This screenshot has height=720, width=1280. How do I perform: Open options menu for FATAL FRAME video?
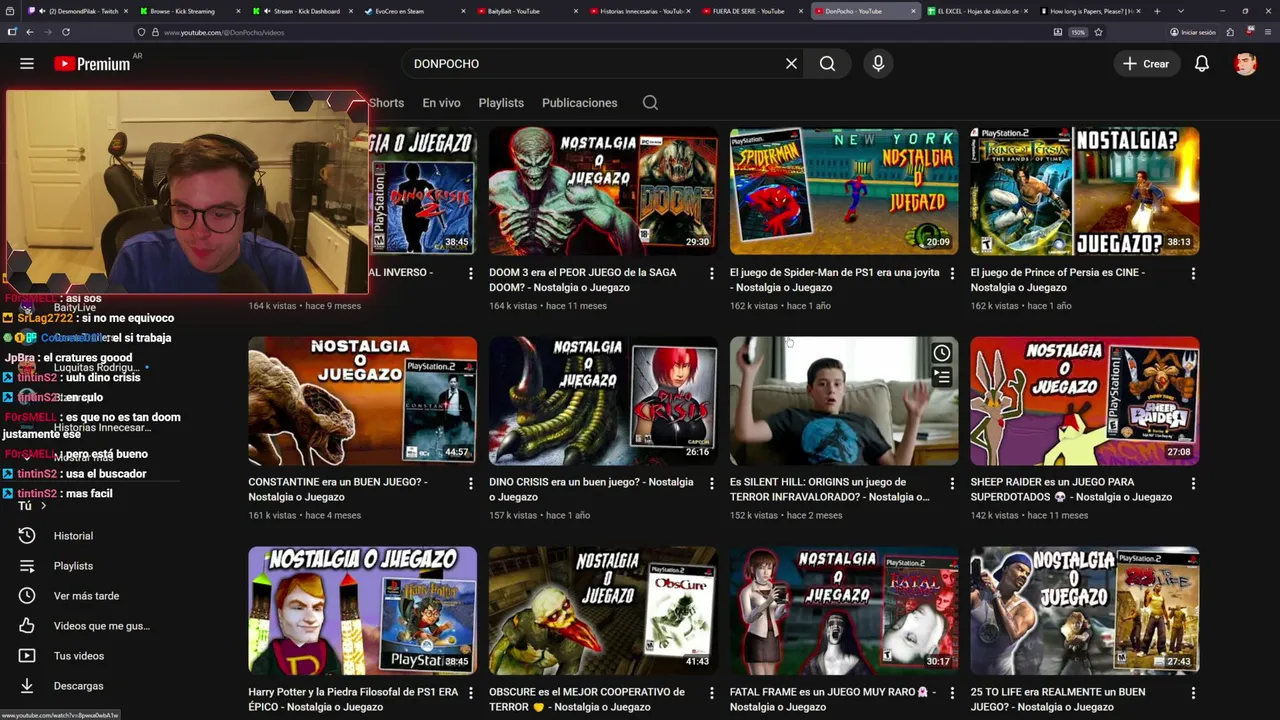click(952, 693)
